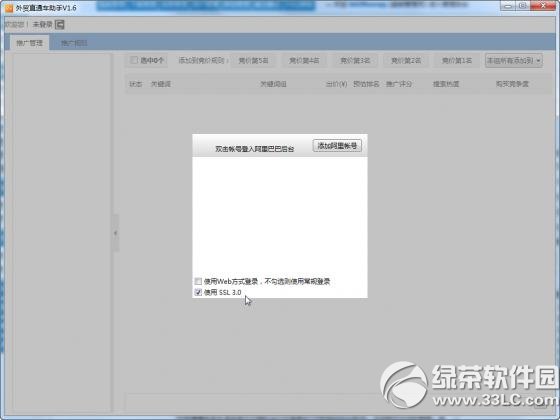Click the empty account list area in dialog
The height and width of the screenshot is (420, 560).
(x=280, y=216)
